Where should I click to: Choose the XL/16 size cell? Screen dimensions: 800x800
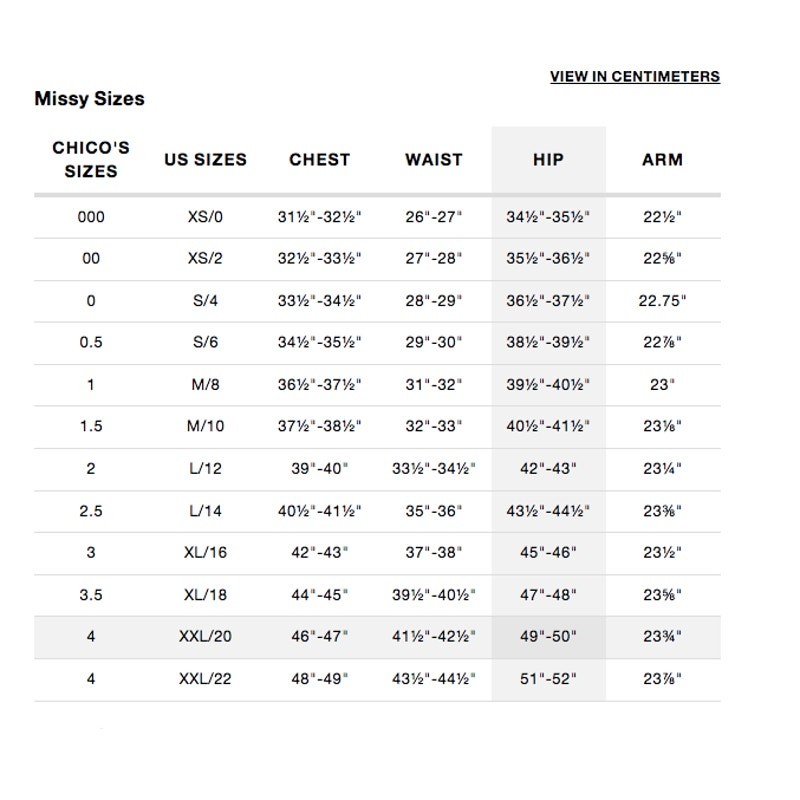pyautogui.click(x=205, y=553)
